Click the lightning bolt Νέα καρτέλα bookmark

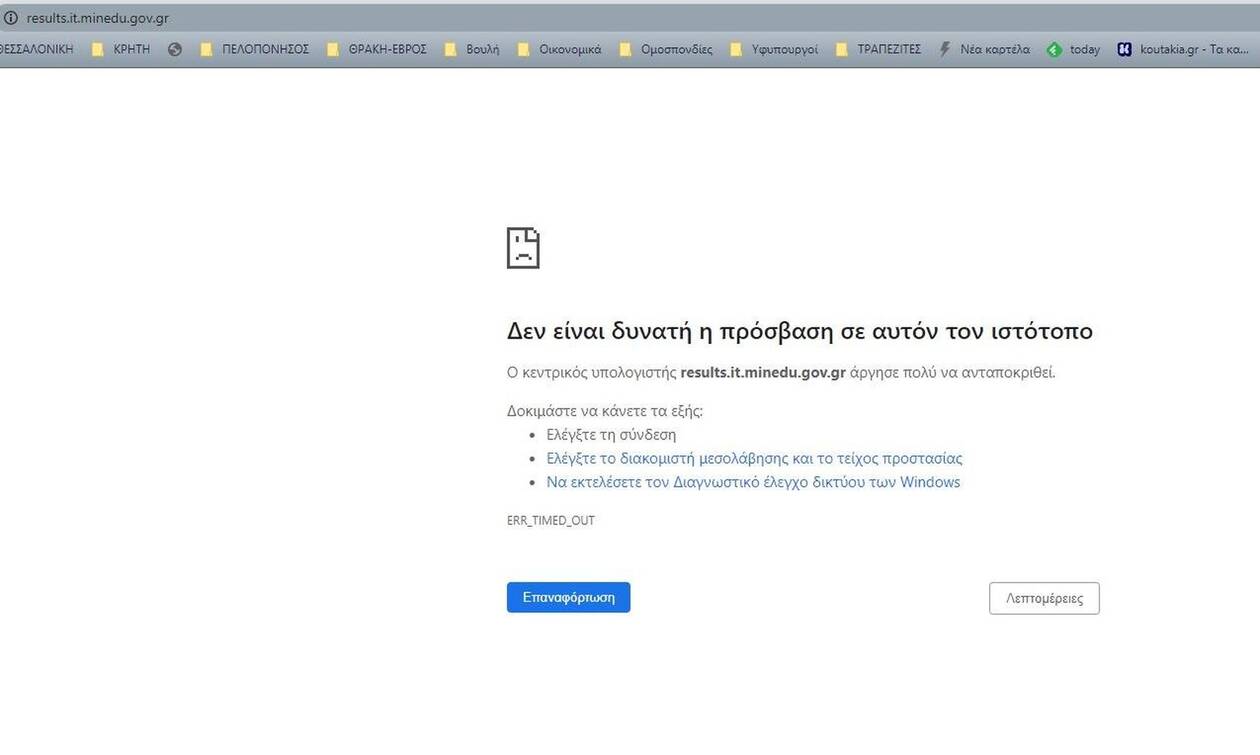(984, 49)
